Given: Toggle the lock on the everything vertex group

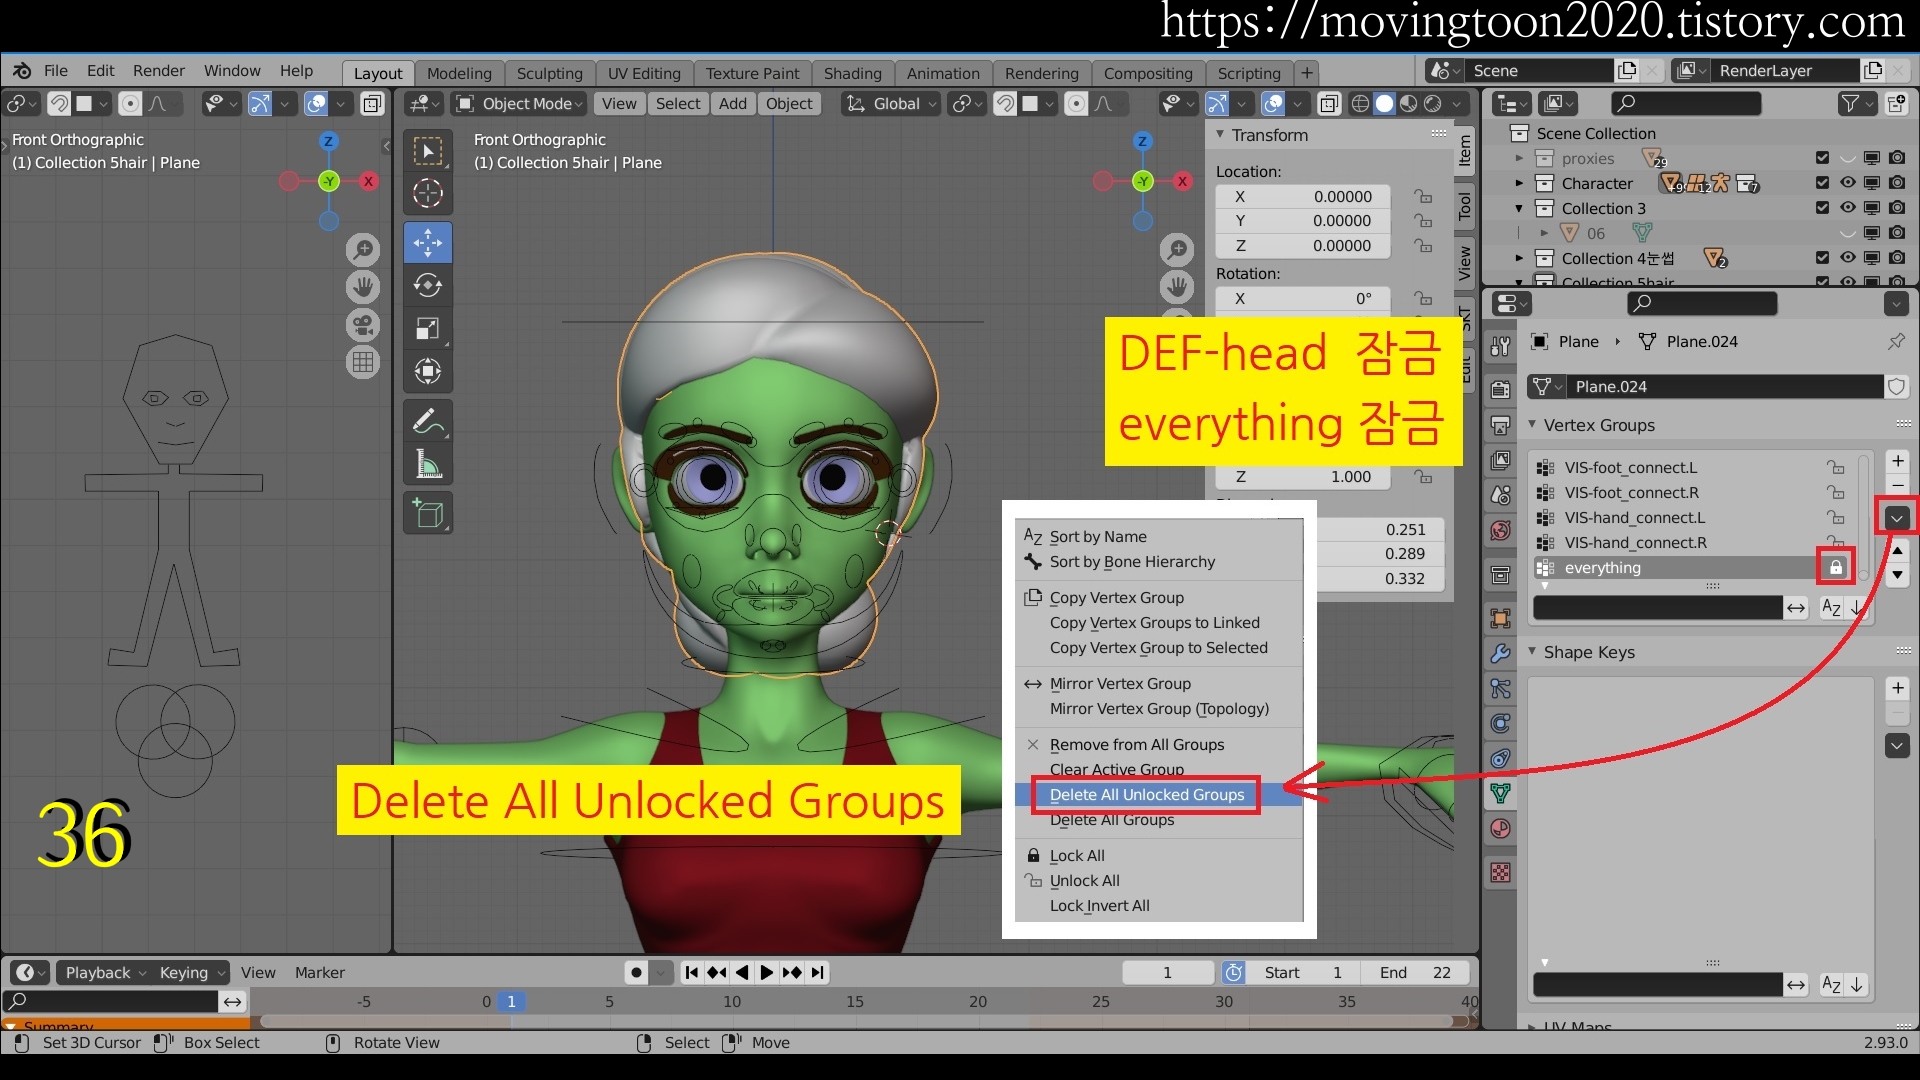Looking at the screenshot, I should click(x=1836, y=567).
